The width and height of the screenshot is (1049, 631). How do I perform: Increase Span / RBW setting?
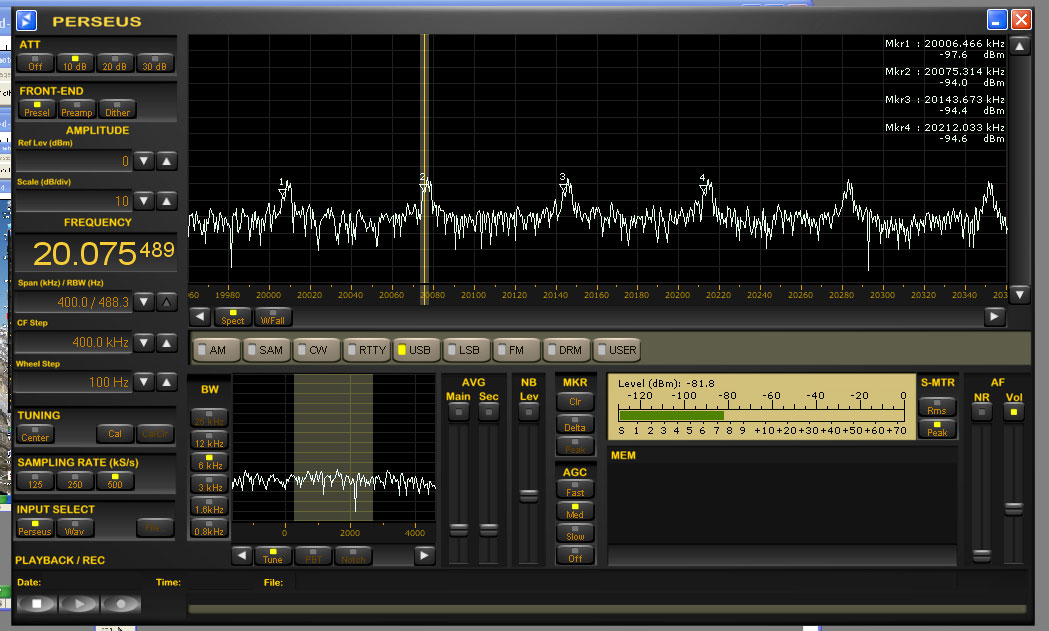point(167,302)
